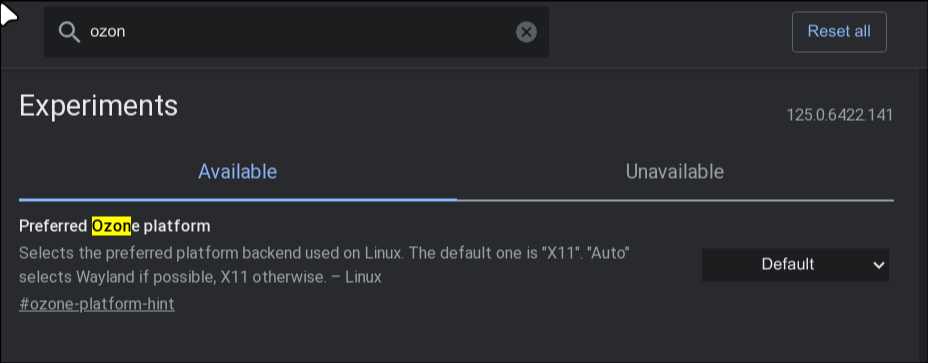Click the quoted "X11" text in description
Image resolution: width=928 pixels, height=363 pixels.
pyautogui.click(x=562, y=253)
